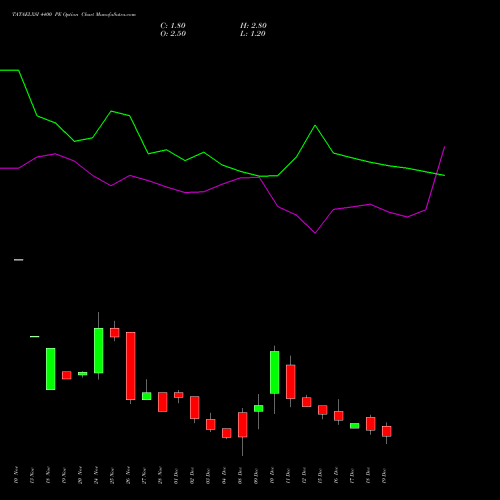
Task: Click the red candle for 11 Dec
Action: pos(291,382)
